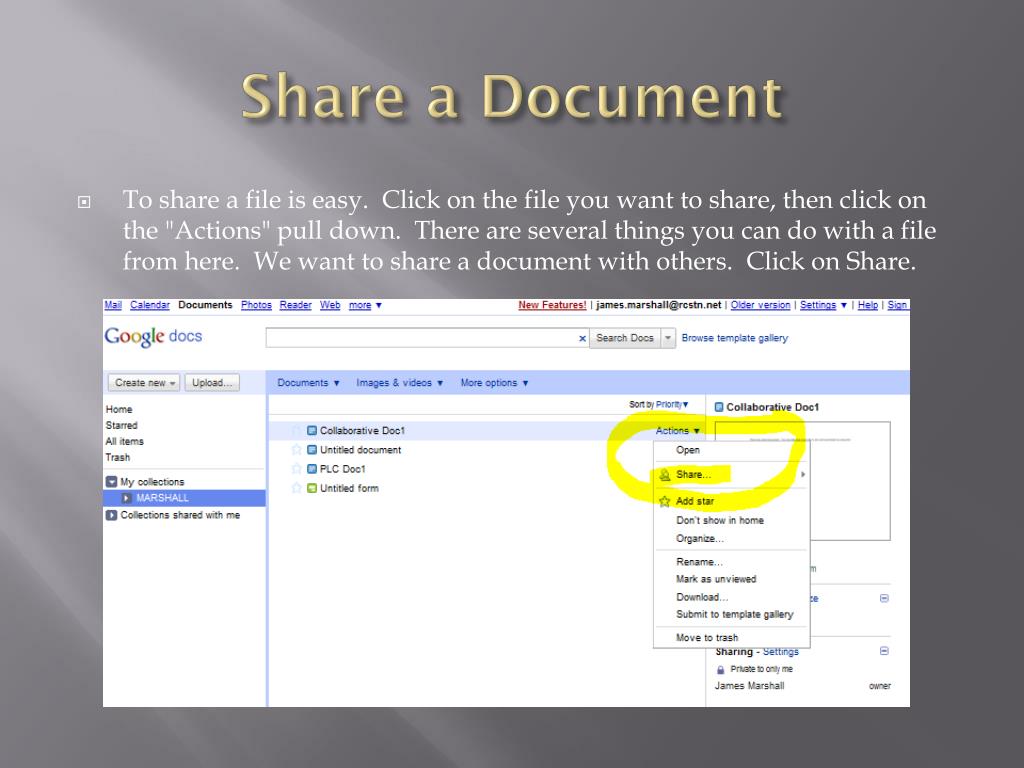
Task: Open the Reader link
Action: pyautogui.click(x=295, y=305)
